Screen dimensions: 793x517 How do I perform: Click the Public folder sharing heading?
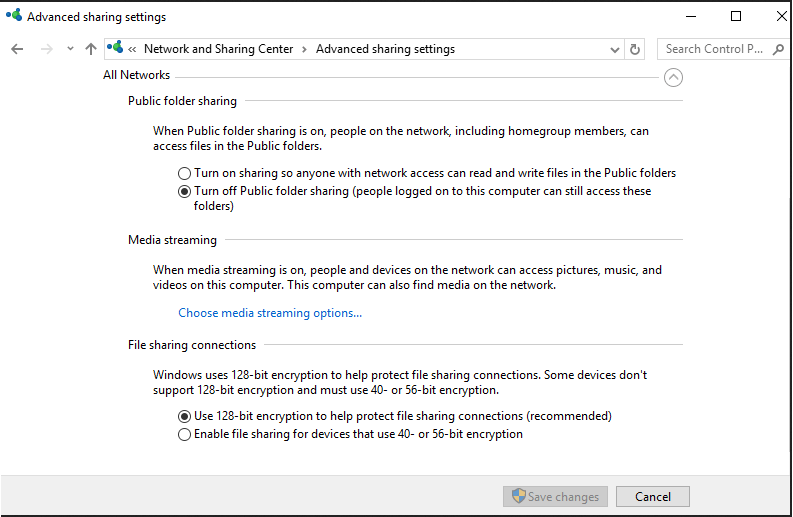point(182,101)
